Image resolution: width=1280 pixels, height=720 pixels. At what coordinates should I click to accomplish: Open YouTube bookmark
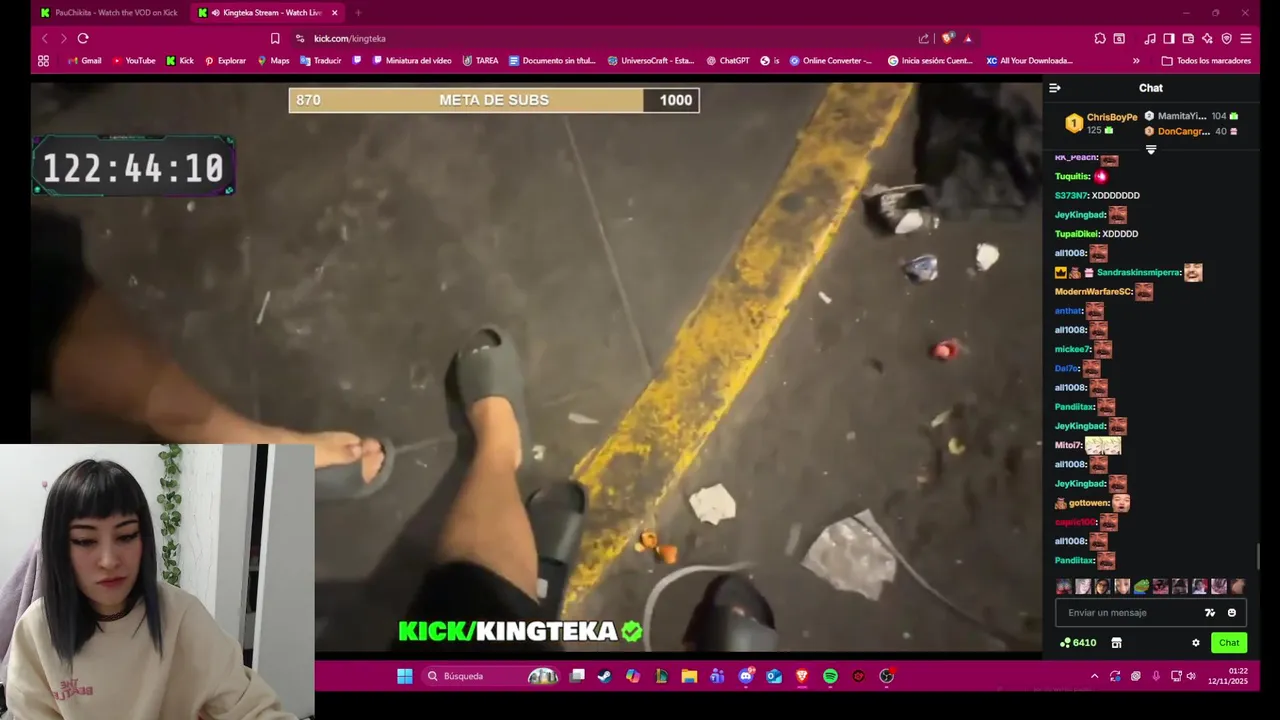[x=133, y=60]
